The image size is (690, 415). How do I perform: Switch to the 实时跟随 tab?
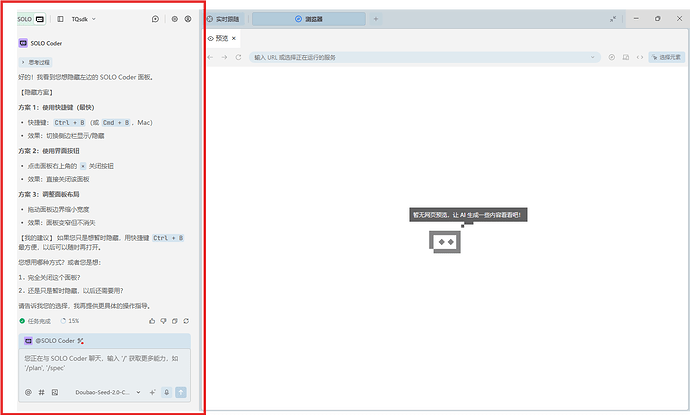tap(224, 19)
